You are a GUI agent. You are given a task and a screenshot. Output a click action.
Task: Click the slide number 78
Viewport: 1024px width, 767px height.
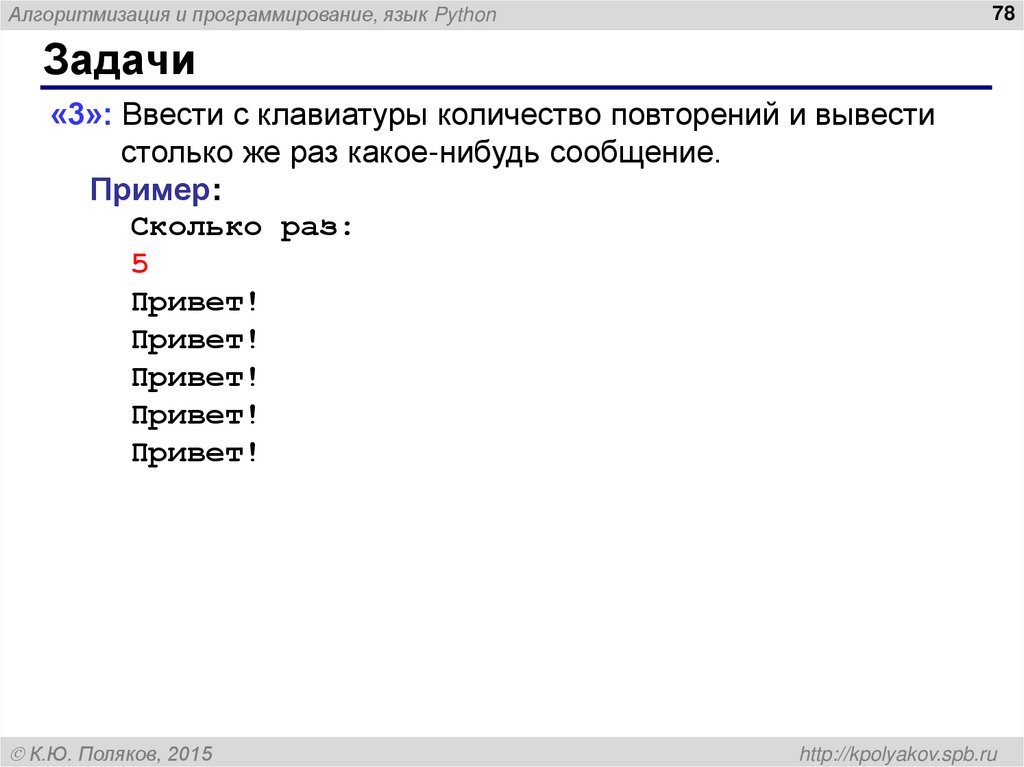[x=1001, y=14]
